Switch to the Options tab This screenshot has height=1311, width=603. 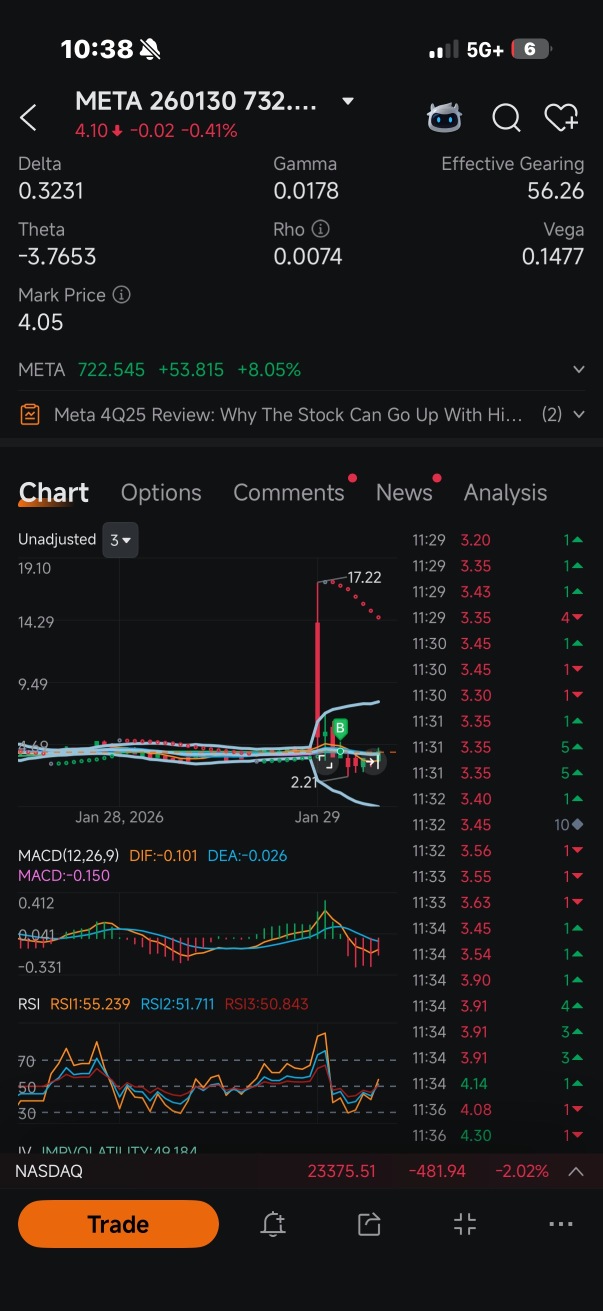pyautogui.click(x=161, y=492)
